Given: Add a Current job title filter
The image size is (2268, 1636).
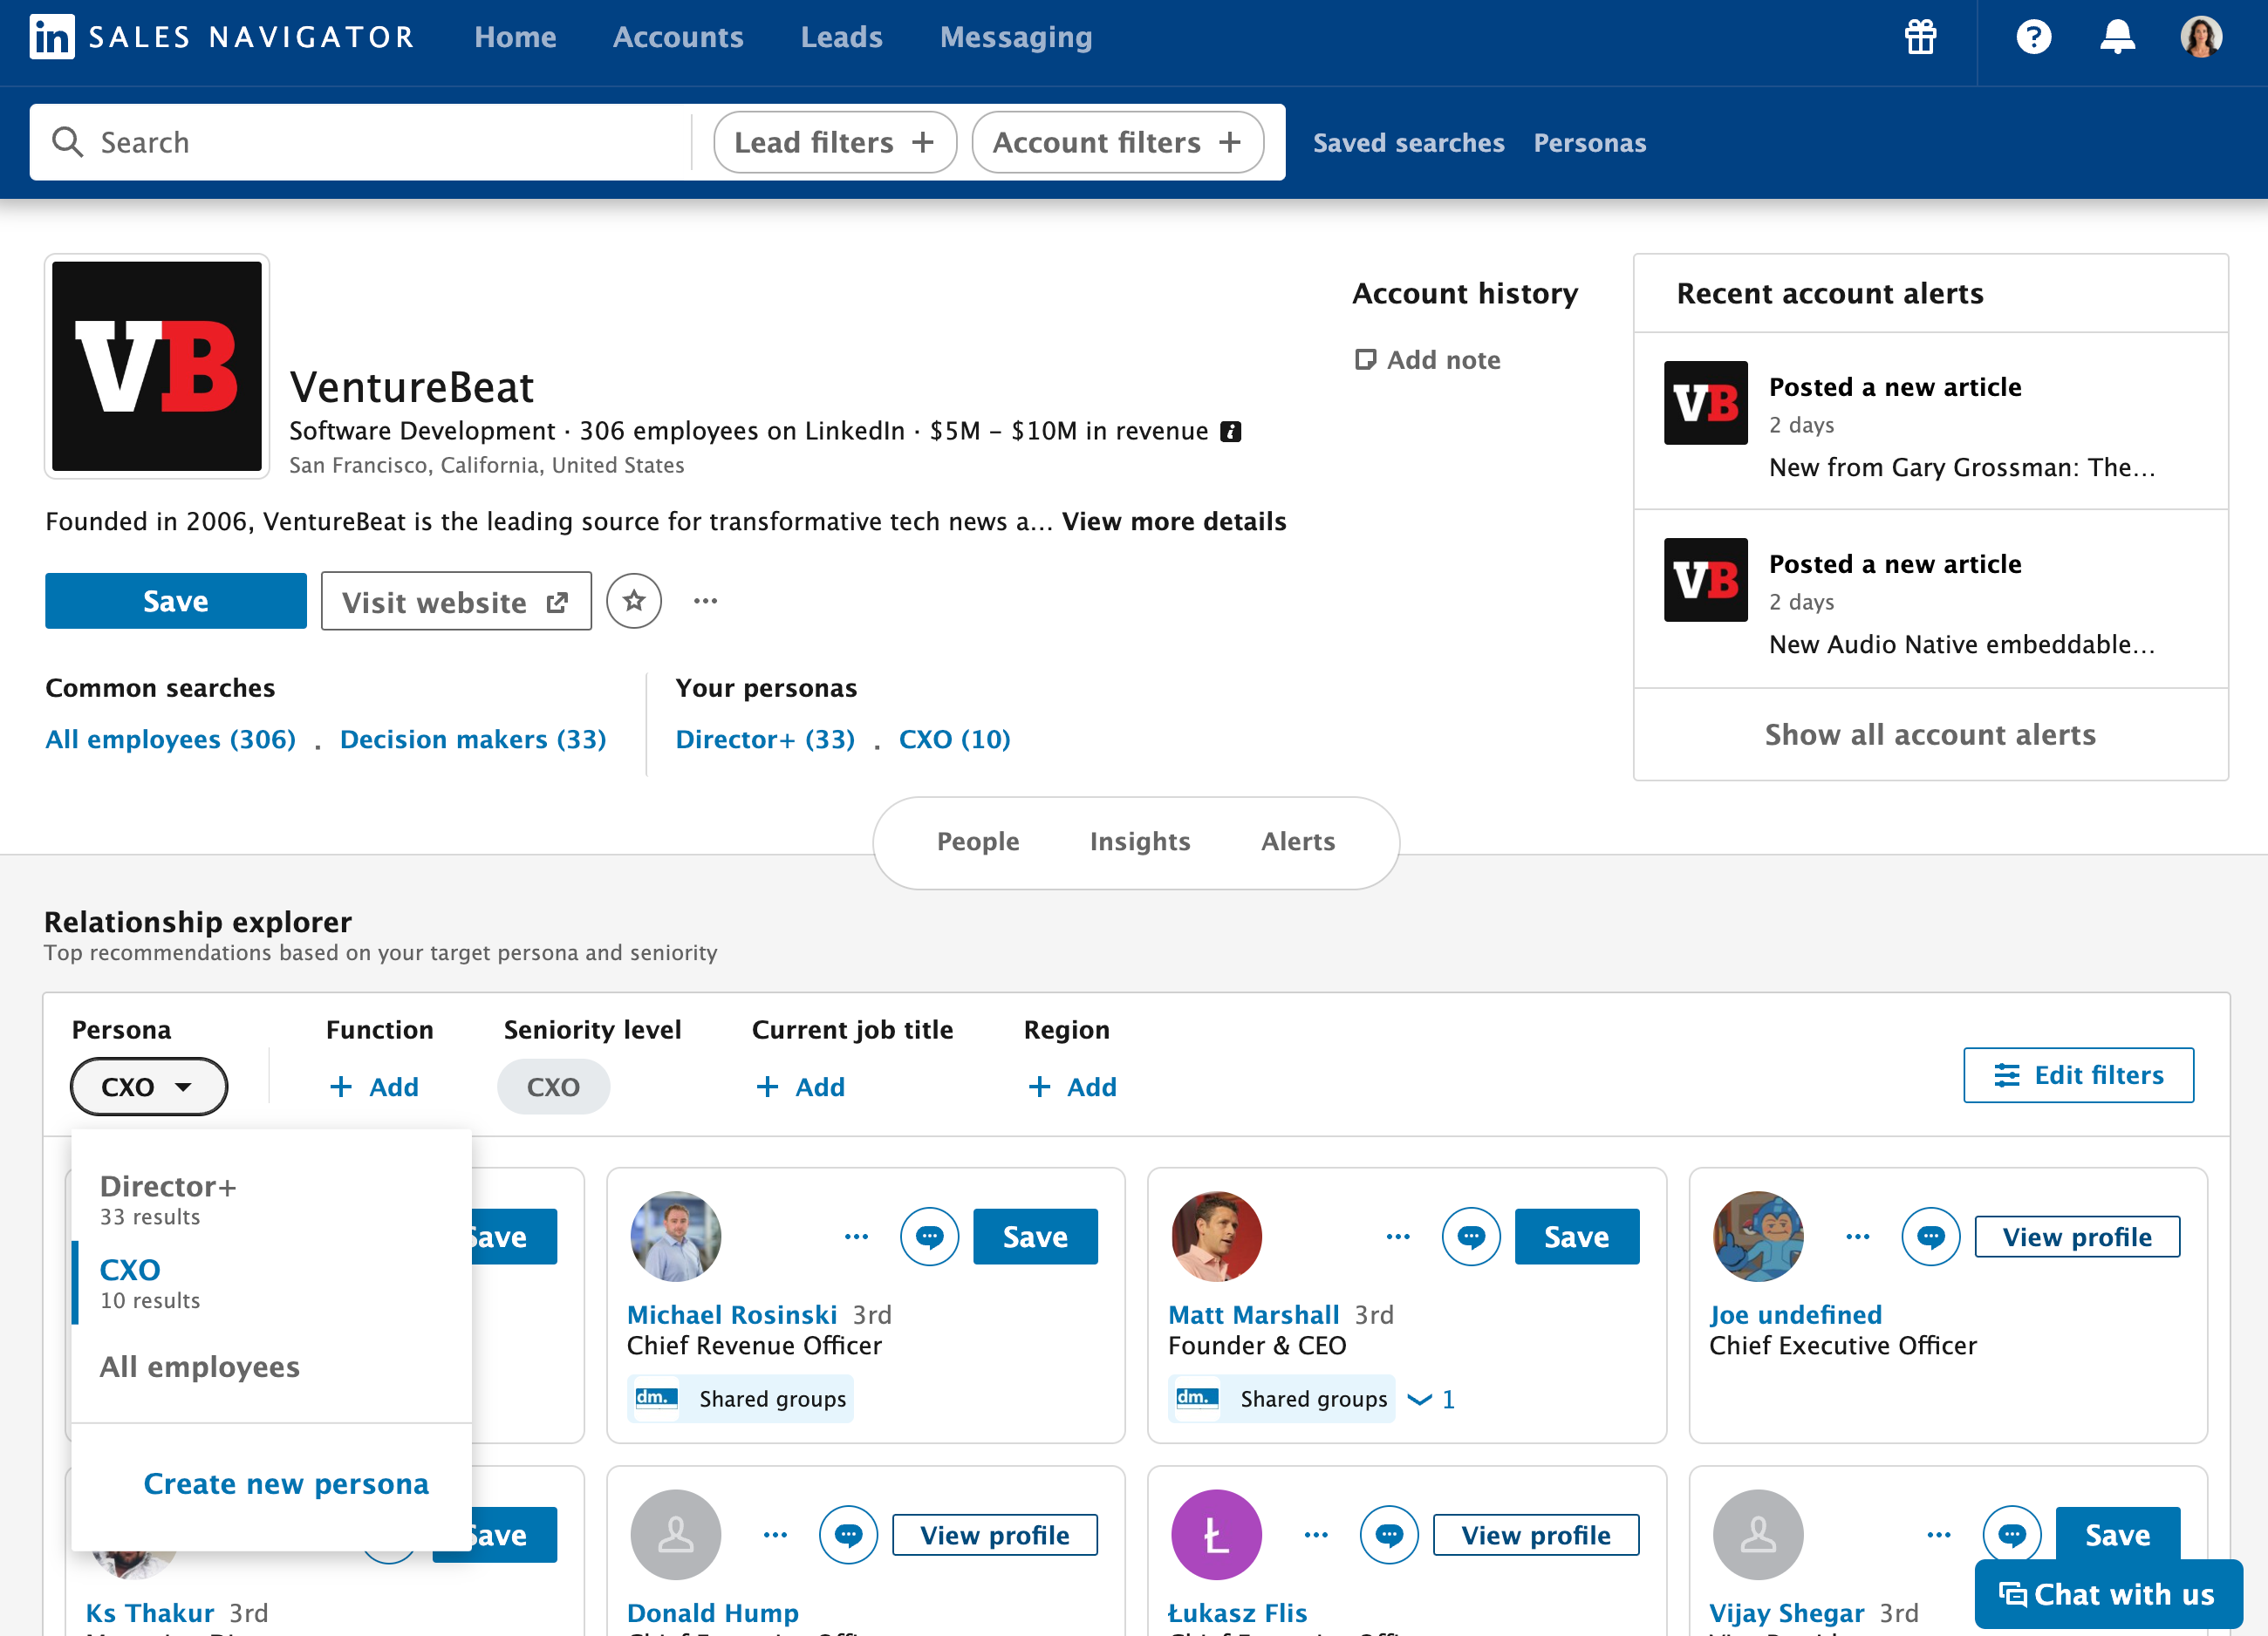Looking at the screenshot, I should (800, 1087).
